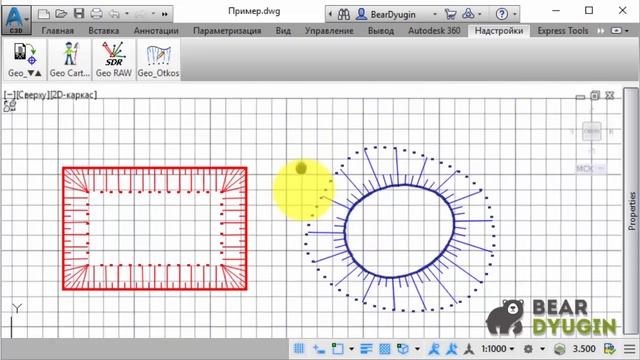The width and height of the screenshot is (640, 360).
Task: Search help with the binoculars icon
Action: 344,14
